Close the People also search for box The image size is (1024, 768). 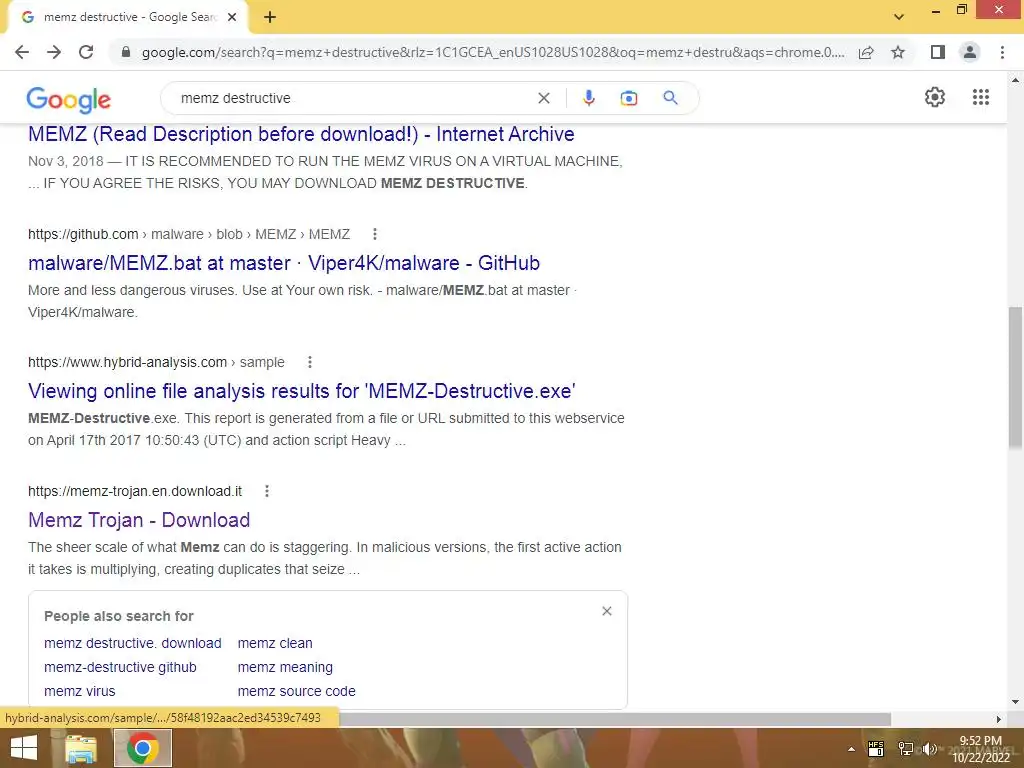(607, 611)
